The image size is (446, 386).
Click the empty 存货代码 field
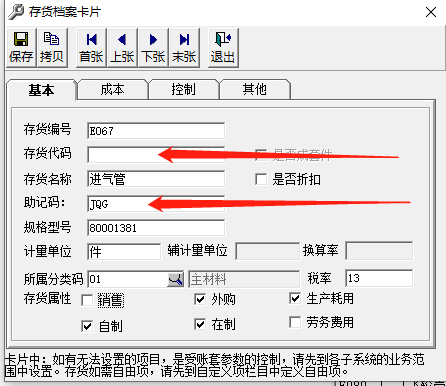156,155
